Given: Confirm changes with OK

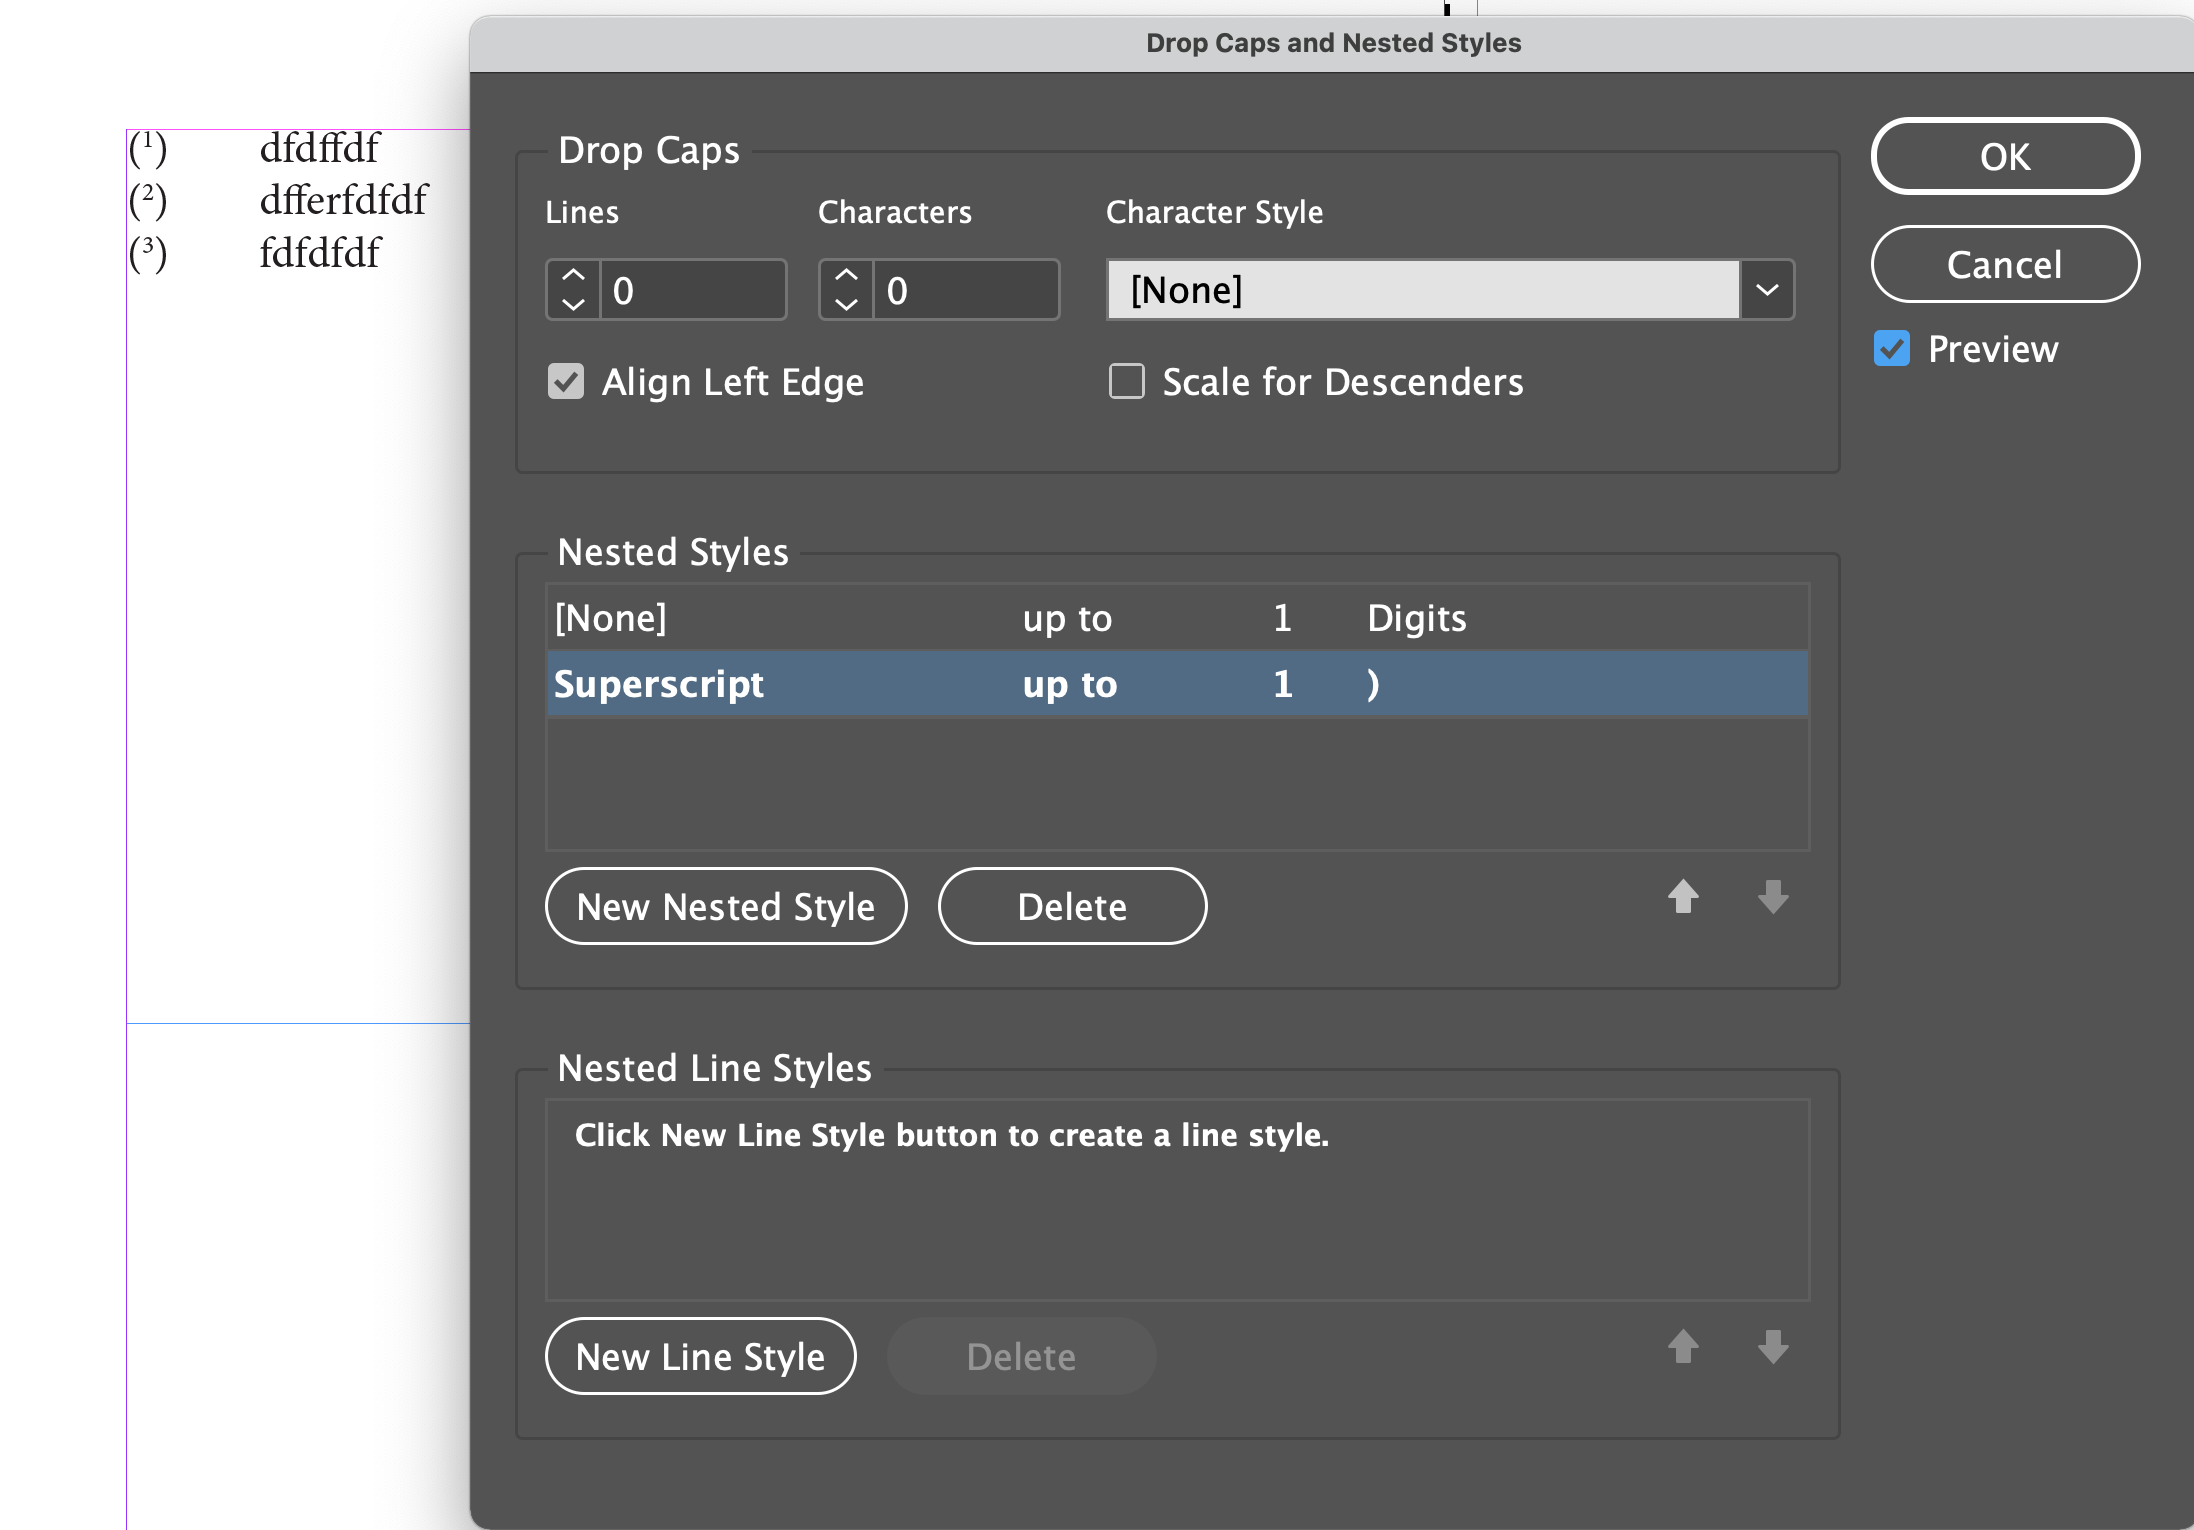Looking at the screenshot, I should point(2005,156).
